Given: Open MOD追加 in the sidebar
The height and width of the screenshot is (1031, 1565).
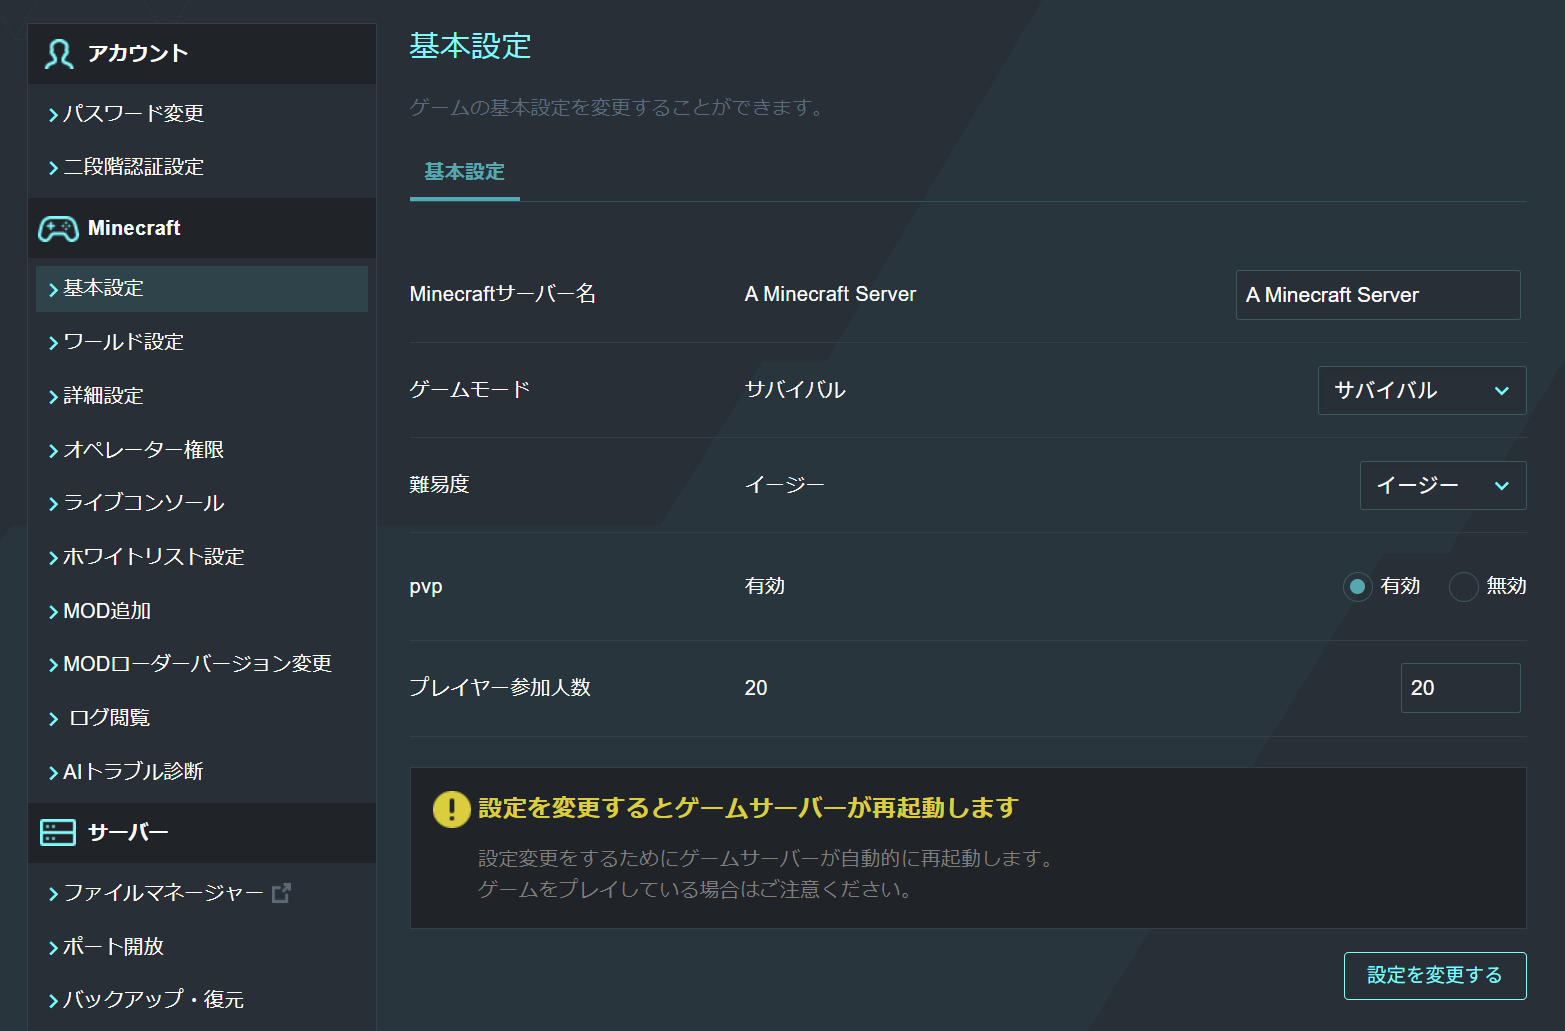Looking at the screenshot, I should pos(107,610).
